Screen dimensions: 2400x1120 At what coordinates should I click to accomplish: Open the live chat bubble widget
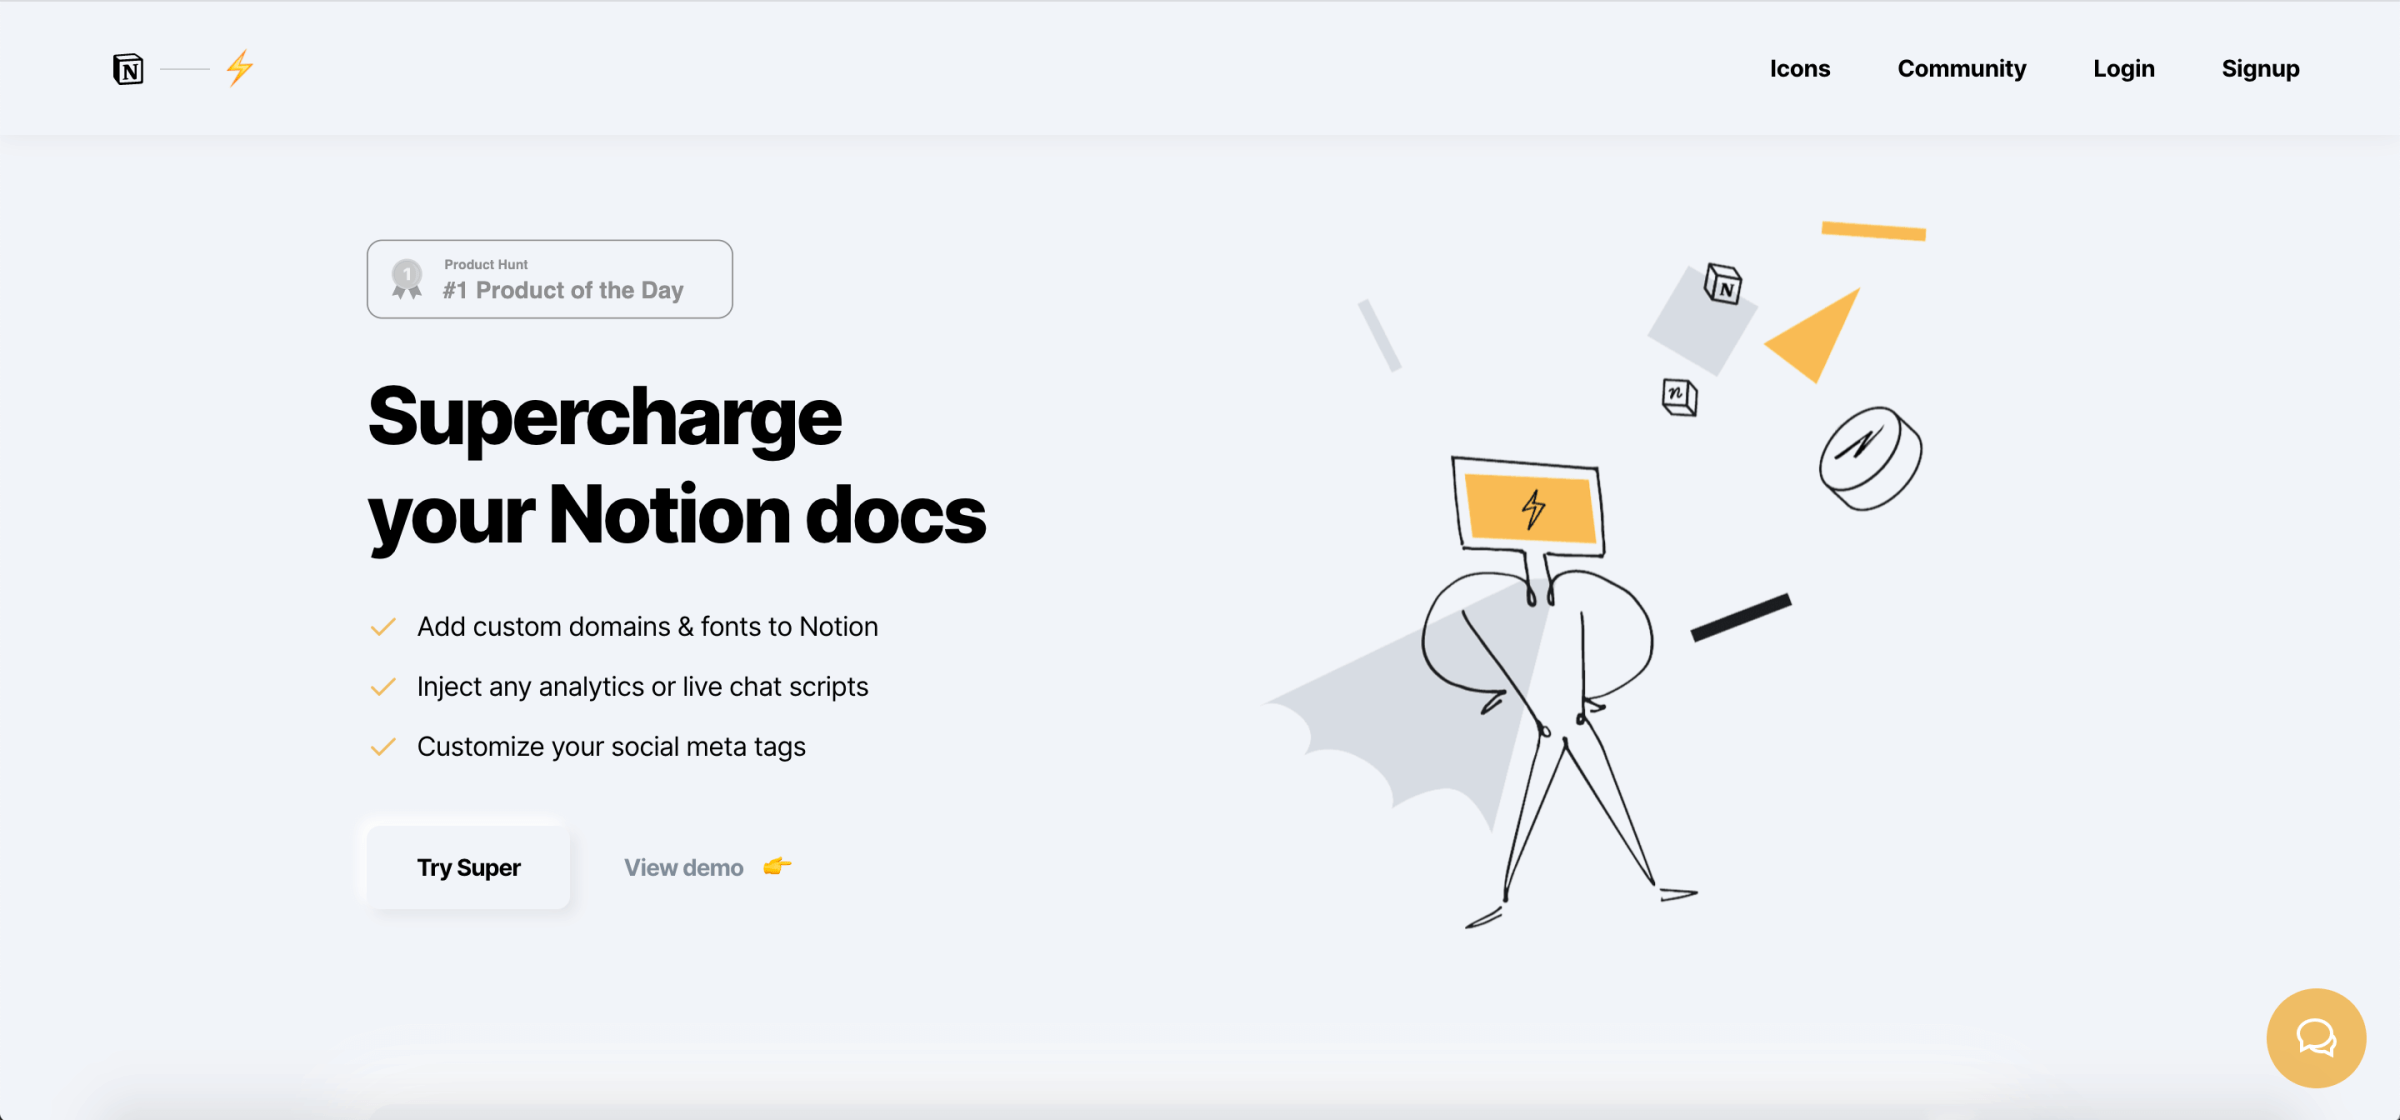(2315, 1037)
